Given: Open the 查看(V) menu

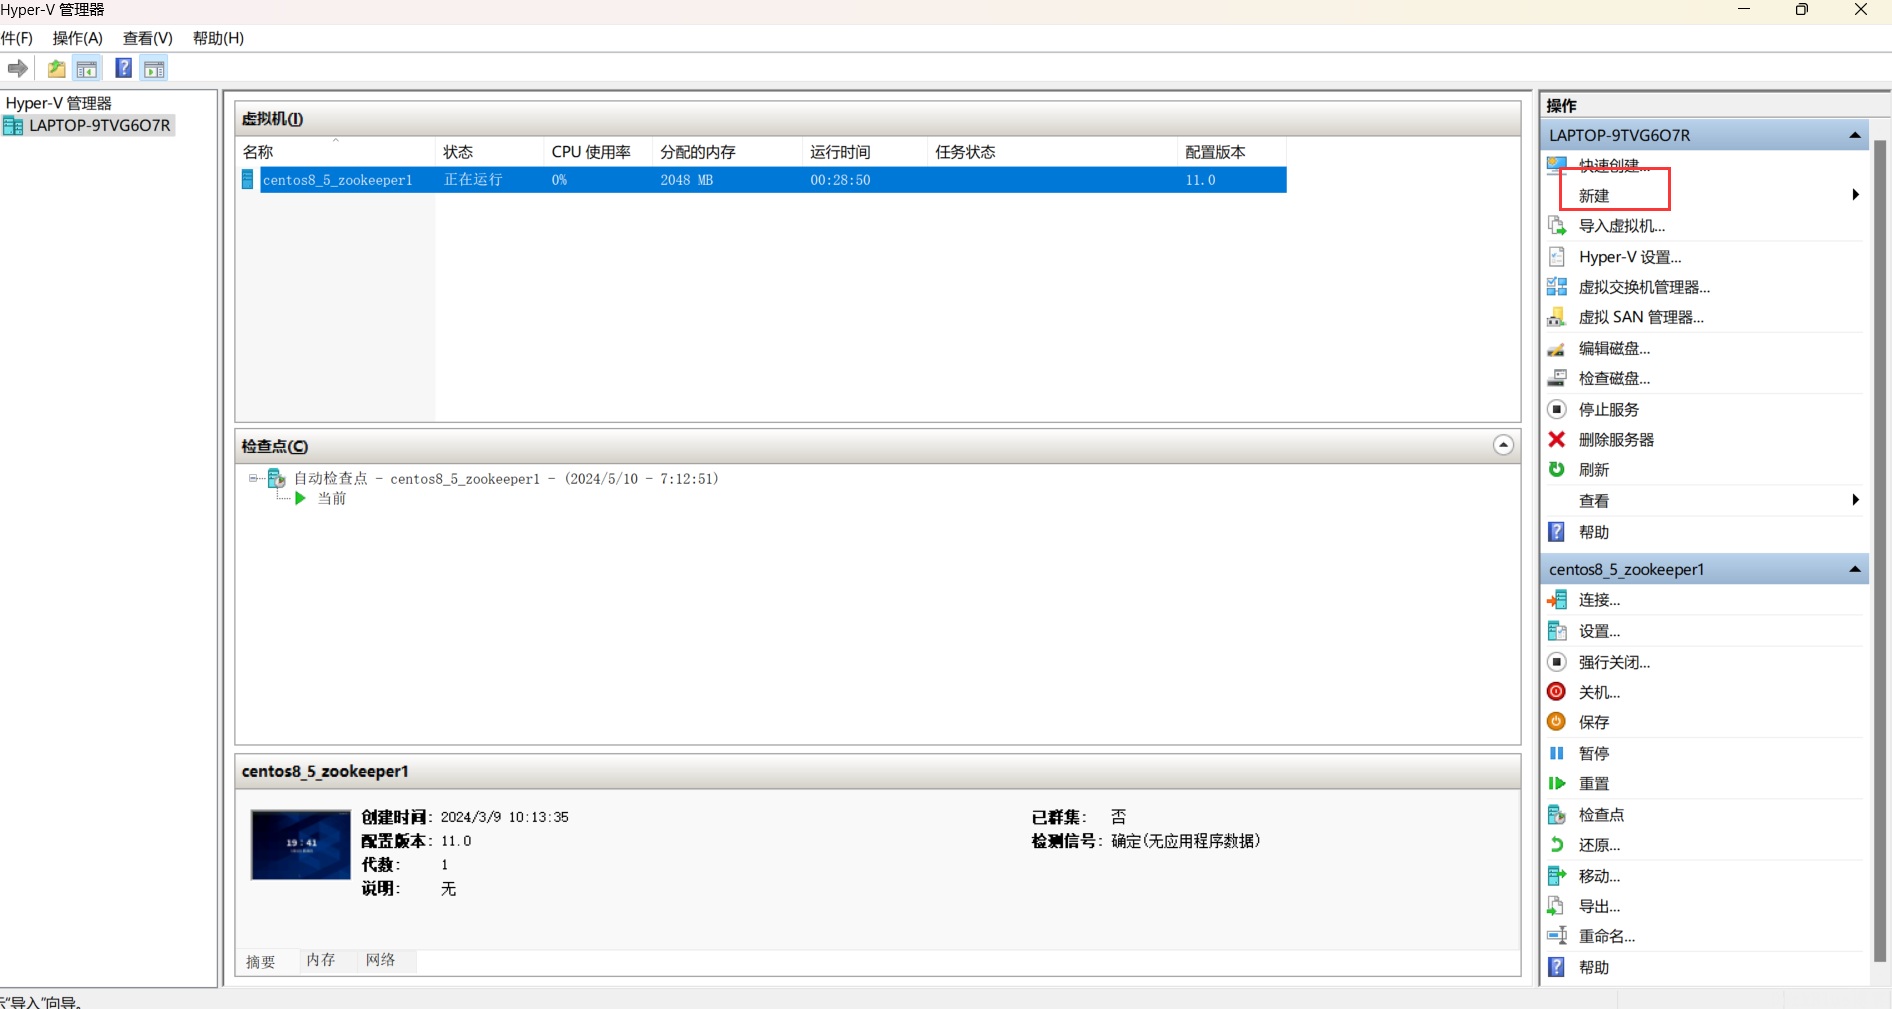Looking at the screenshot, I should (x=148, y=38).
